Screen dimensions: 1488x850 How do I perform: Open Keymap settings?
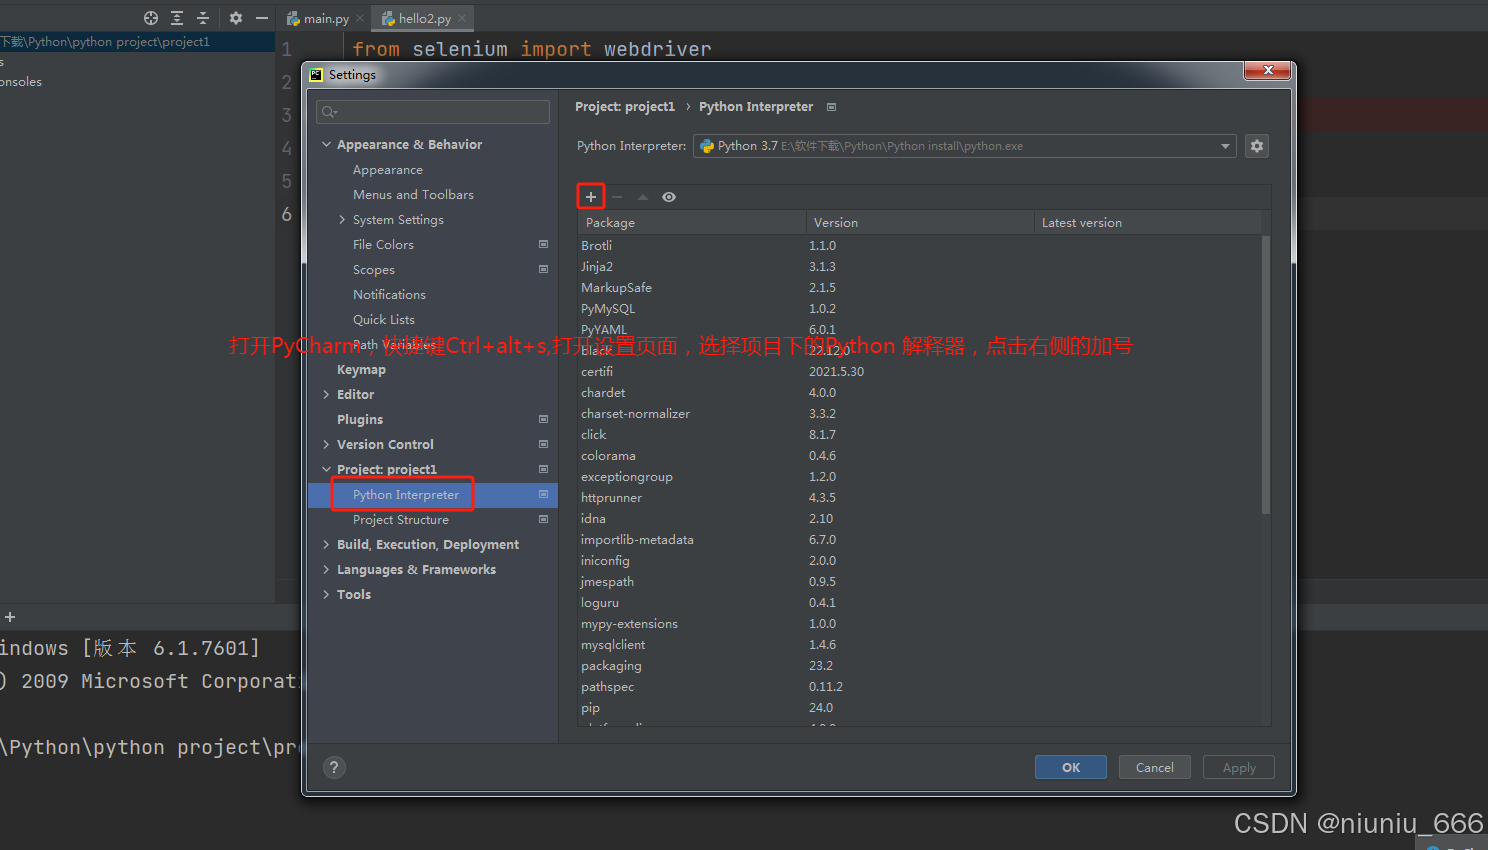click(361, 370)
